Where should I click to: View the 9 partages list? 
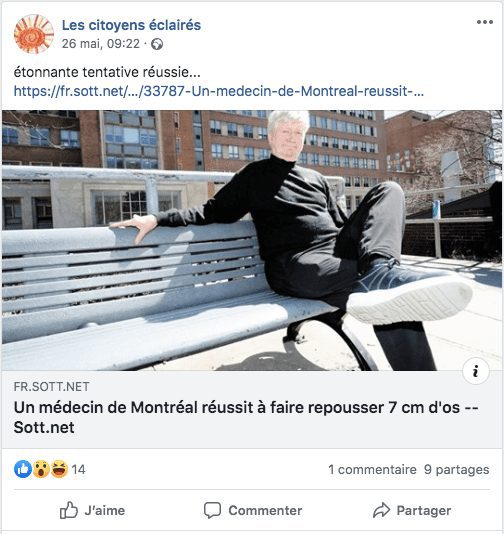click(457, 470)
